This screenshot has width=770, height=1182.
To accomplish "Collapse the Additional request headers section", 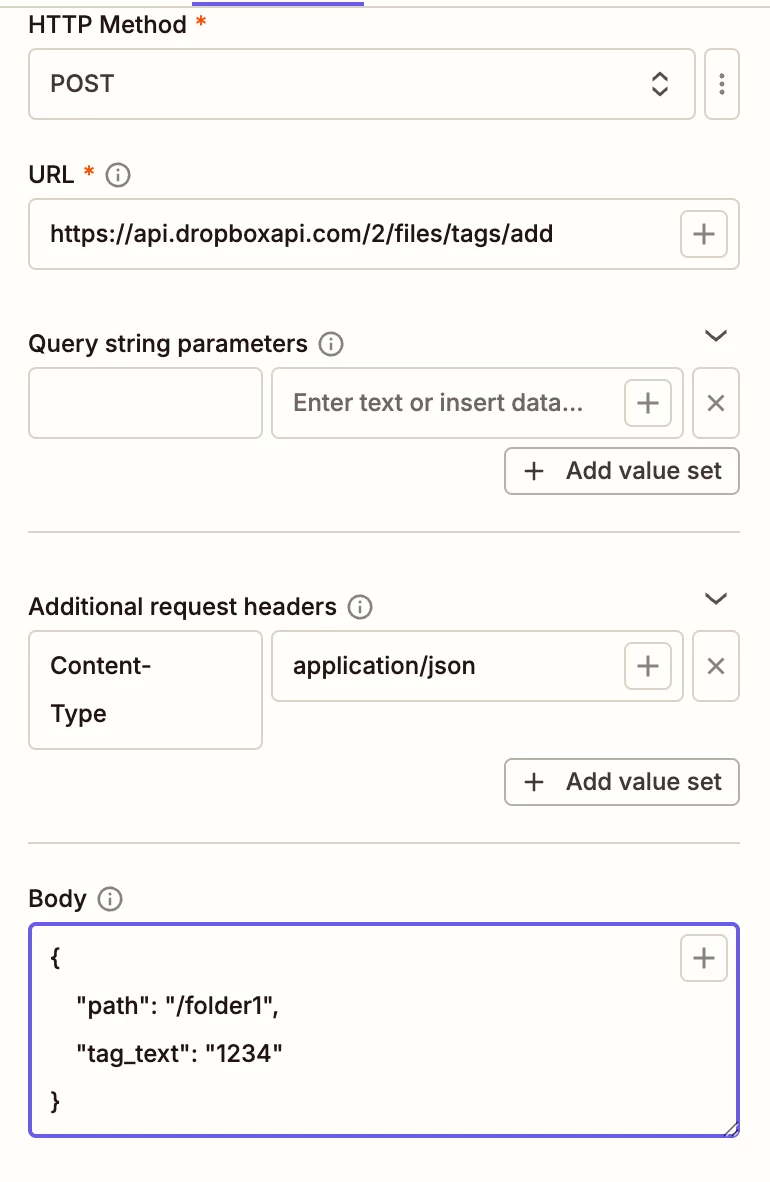I will [x=715, y=599].
